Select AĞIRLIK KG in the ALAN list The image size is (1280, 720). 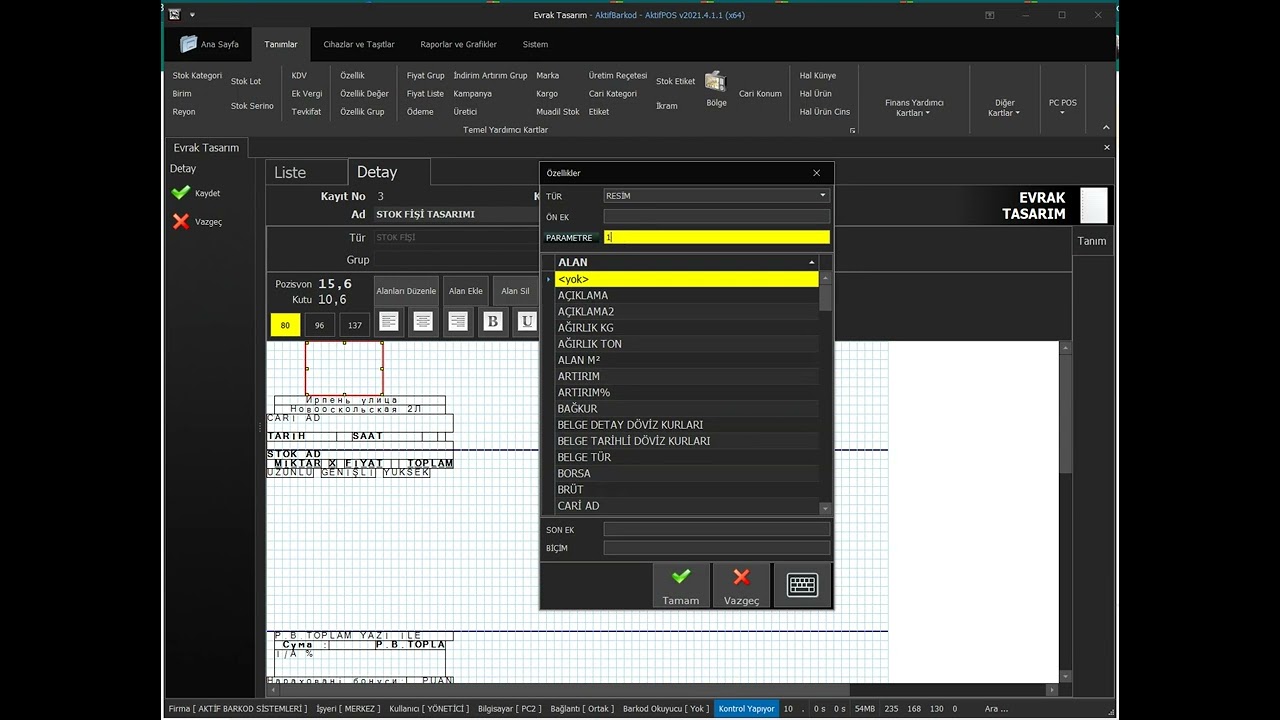tap(686, 328)
